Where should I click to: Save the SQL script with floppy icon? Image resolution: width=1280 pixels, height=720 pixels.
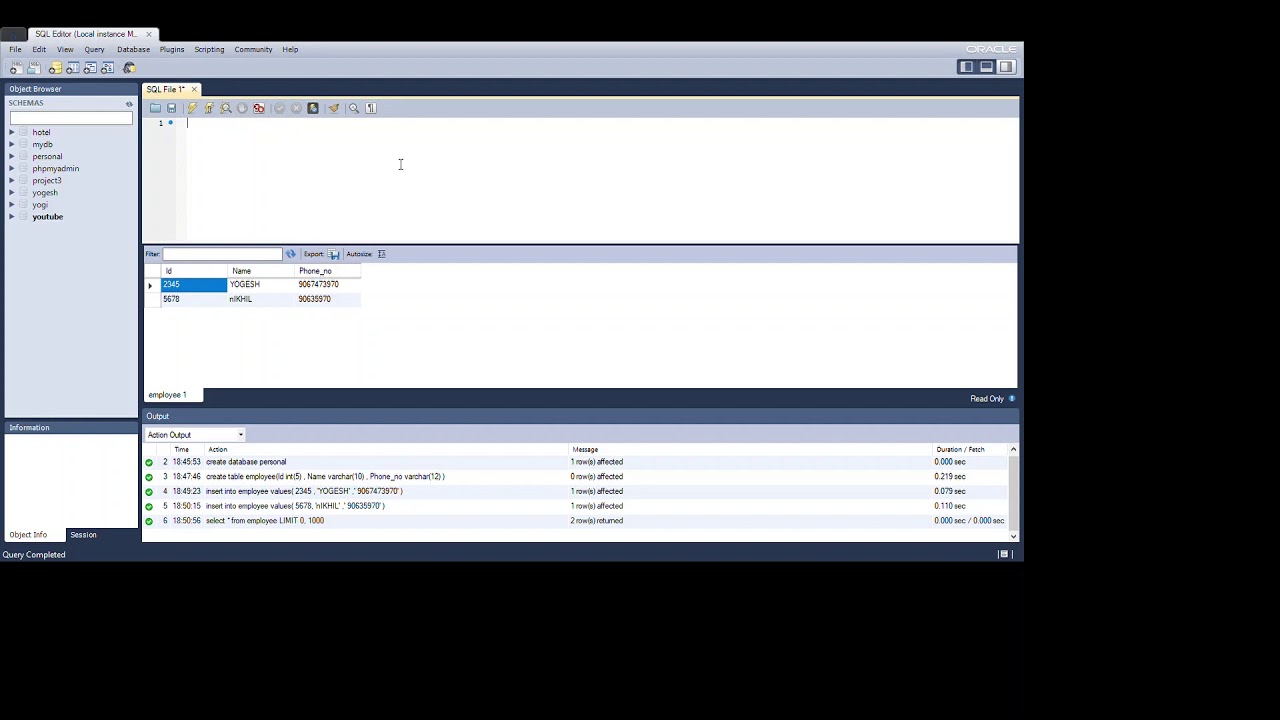tap(171, 108)
